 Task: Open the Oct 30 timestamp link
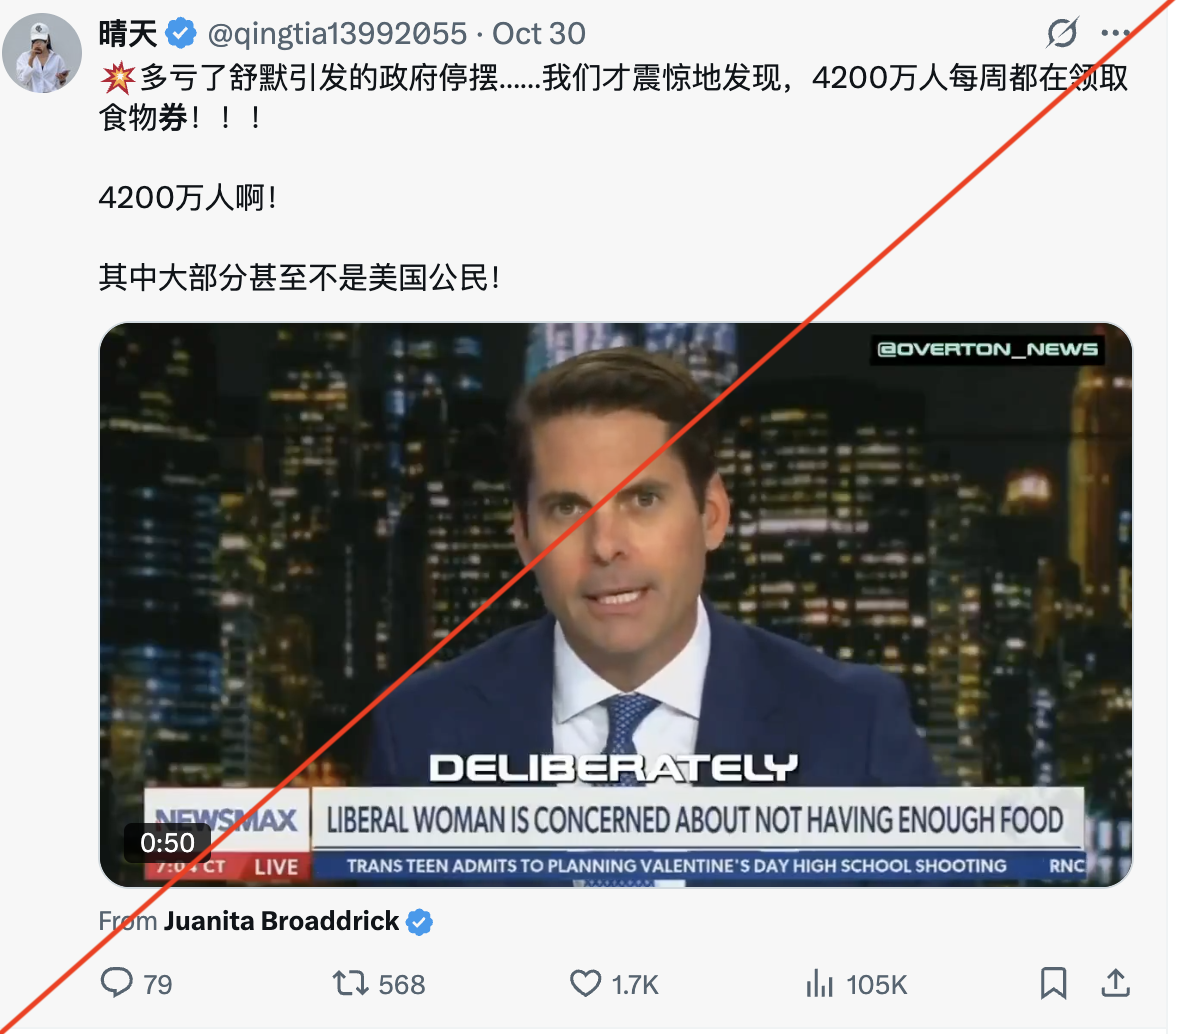pos(539,34)
